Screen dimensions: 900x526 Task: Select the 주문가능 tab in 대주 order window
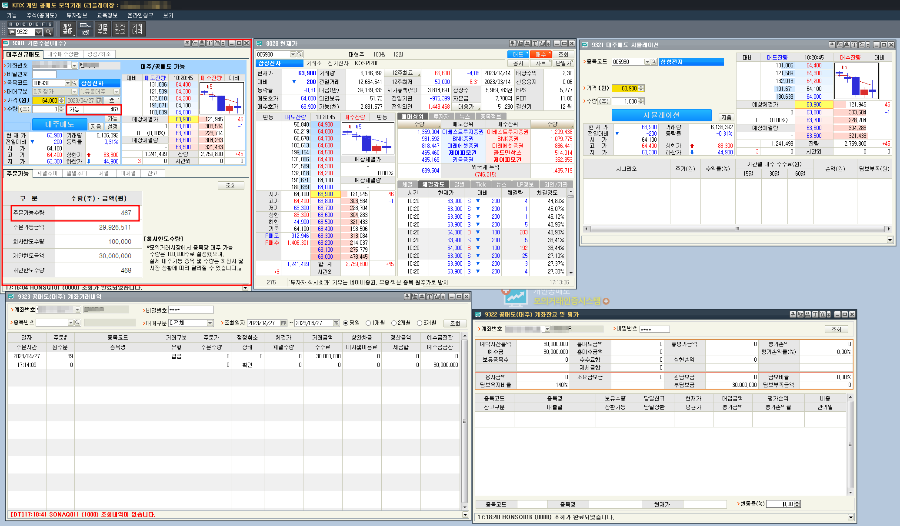(17, 173)
